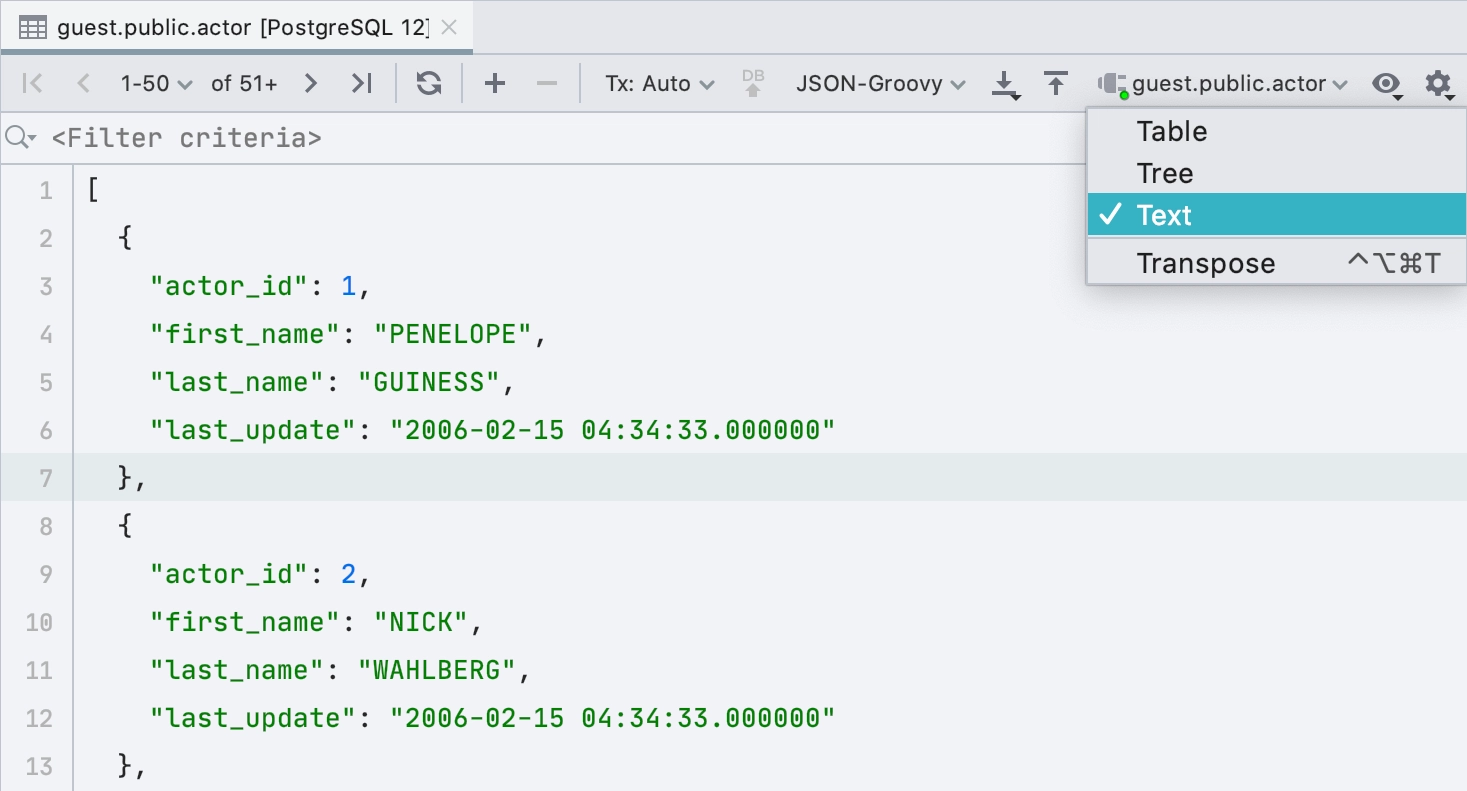Click the opening bracket on line 1
This screenshot has width=1467, height=791.
coord(93,190)
